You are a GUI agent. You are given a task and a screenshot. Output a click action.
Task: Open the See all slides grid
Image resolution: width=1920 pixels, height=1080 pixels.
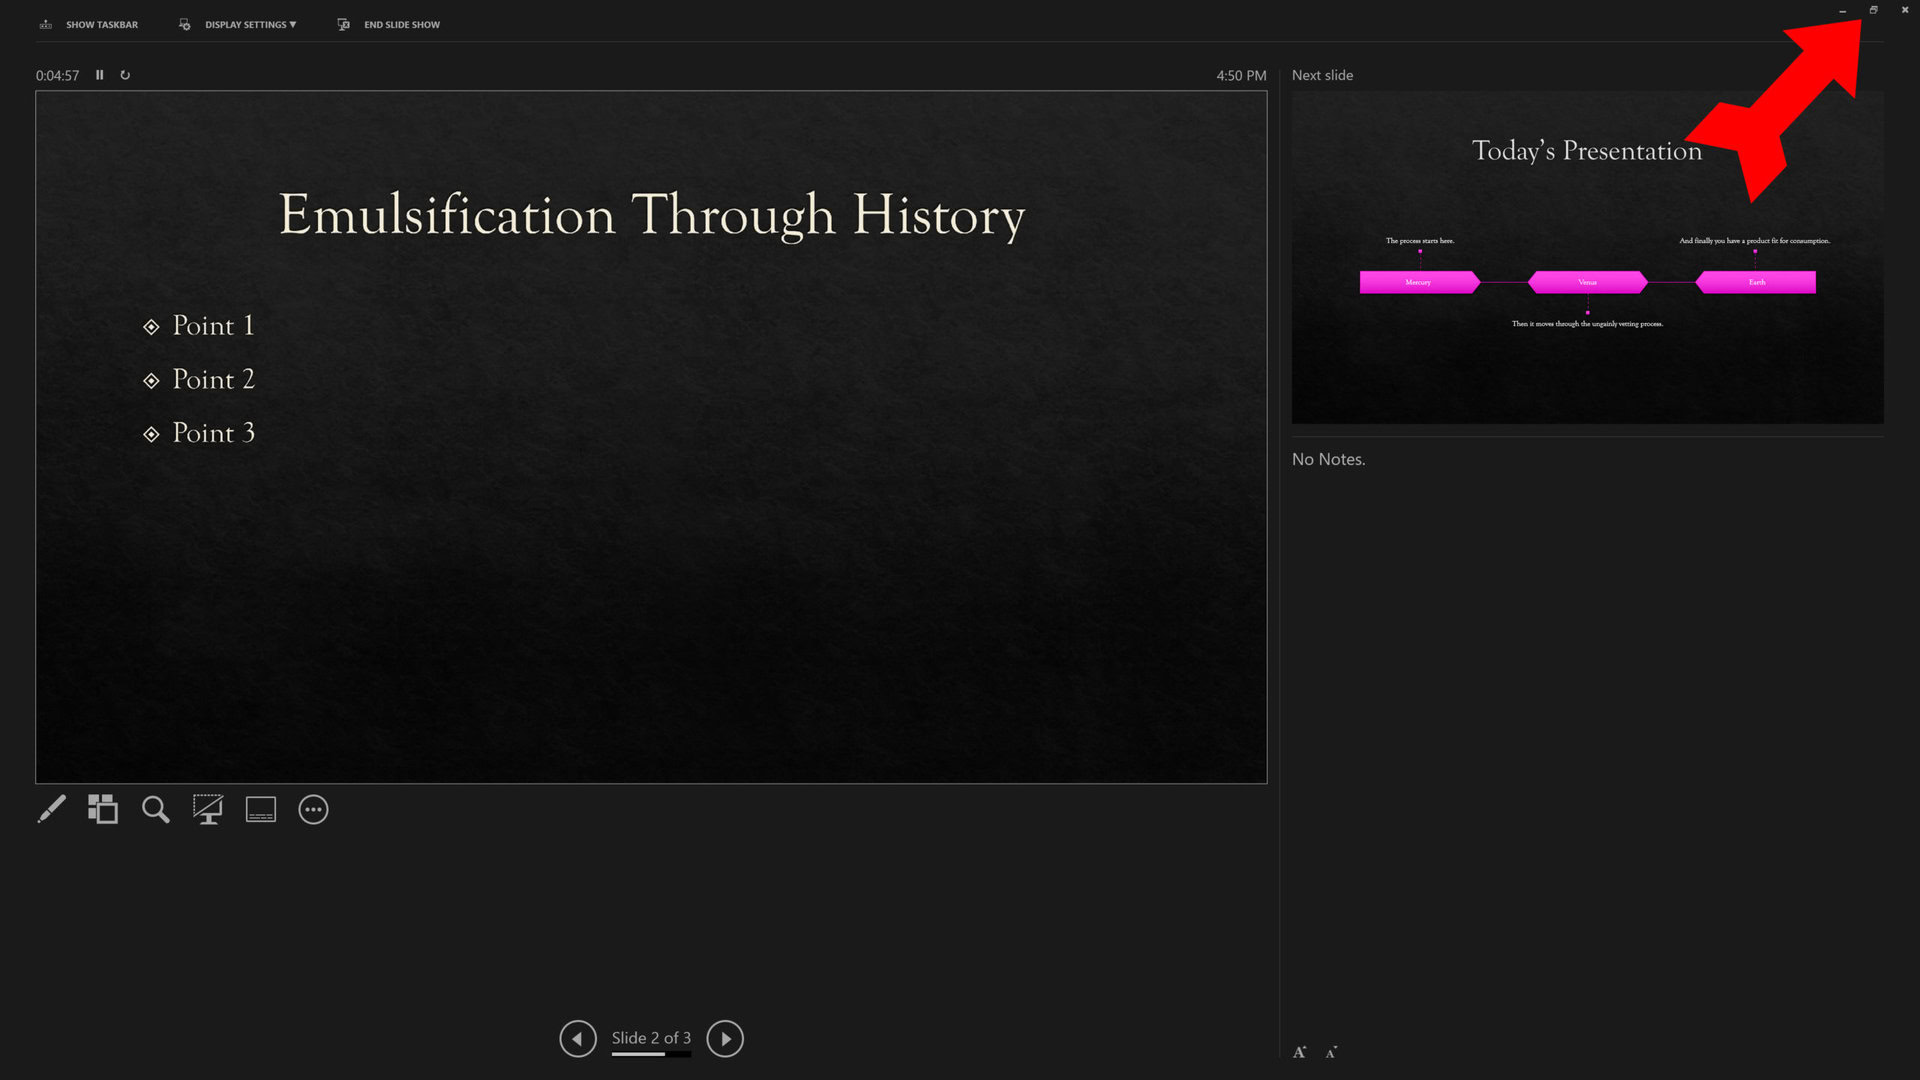[x=103, y=809]
